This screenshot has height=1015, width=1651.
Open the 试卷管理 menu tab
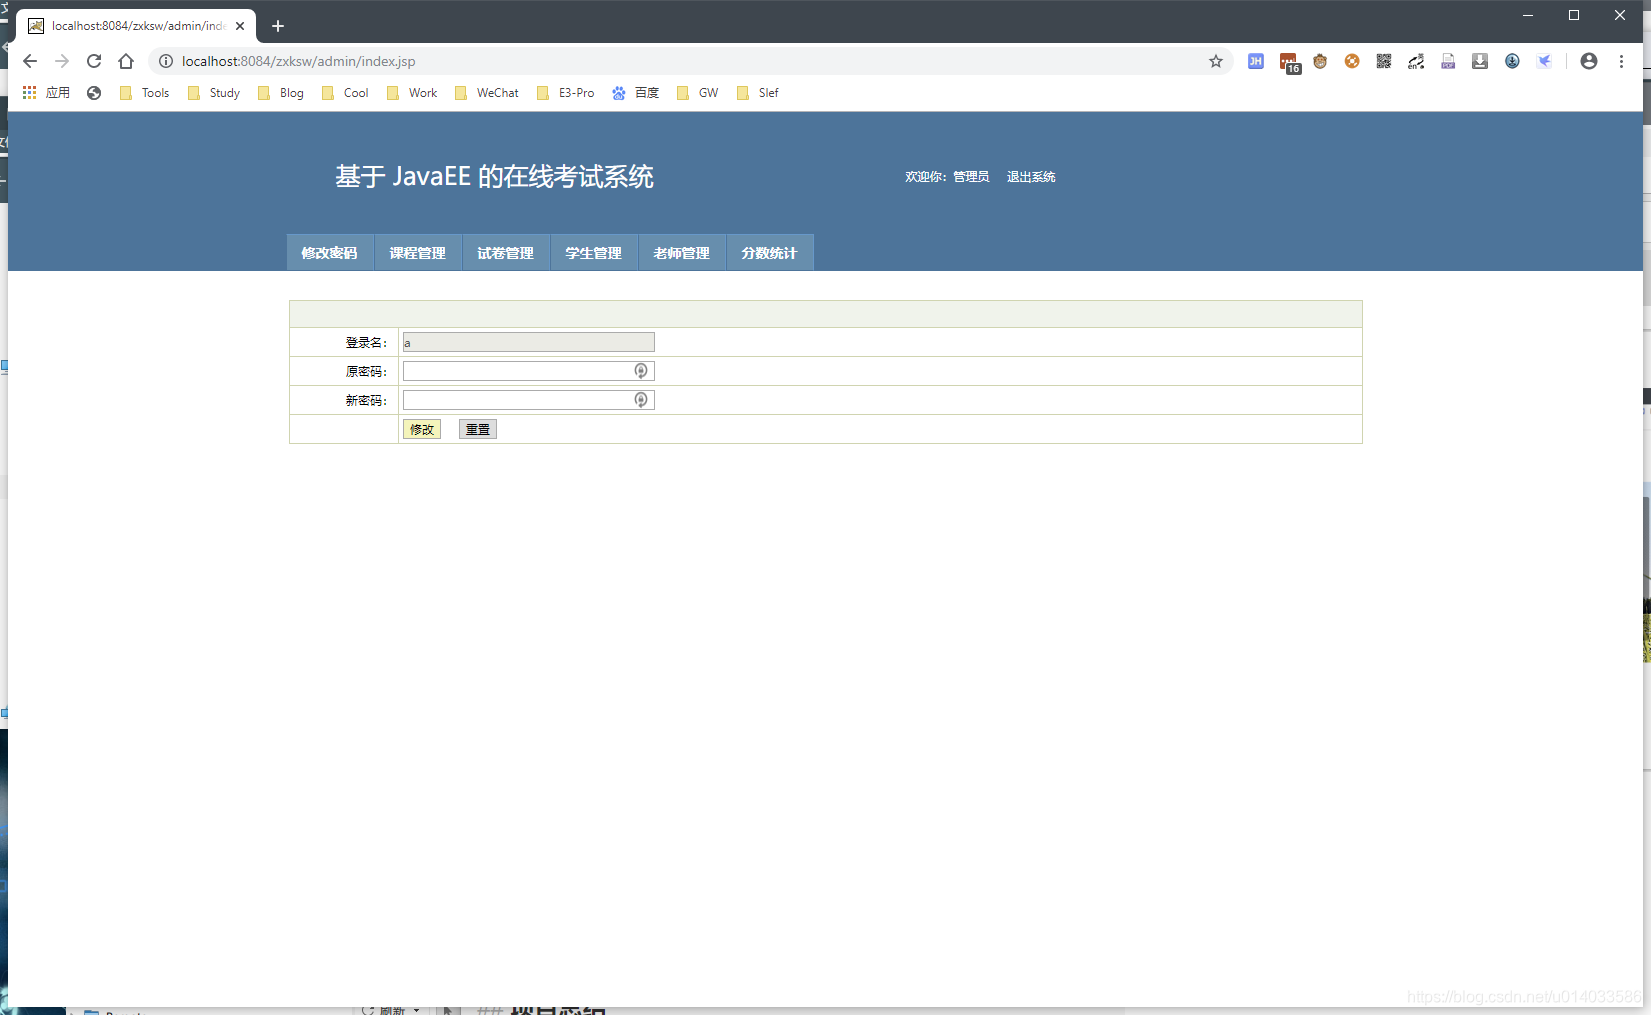[506, 253]
